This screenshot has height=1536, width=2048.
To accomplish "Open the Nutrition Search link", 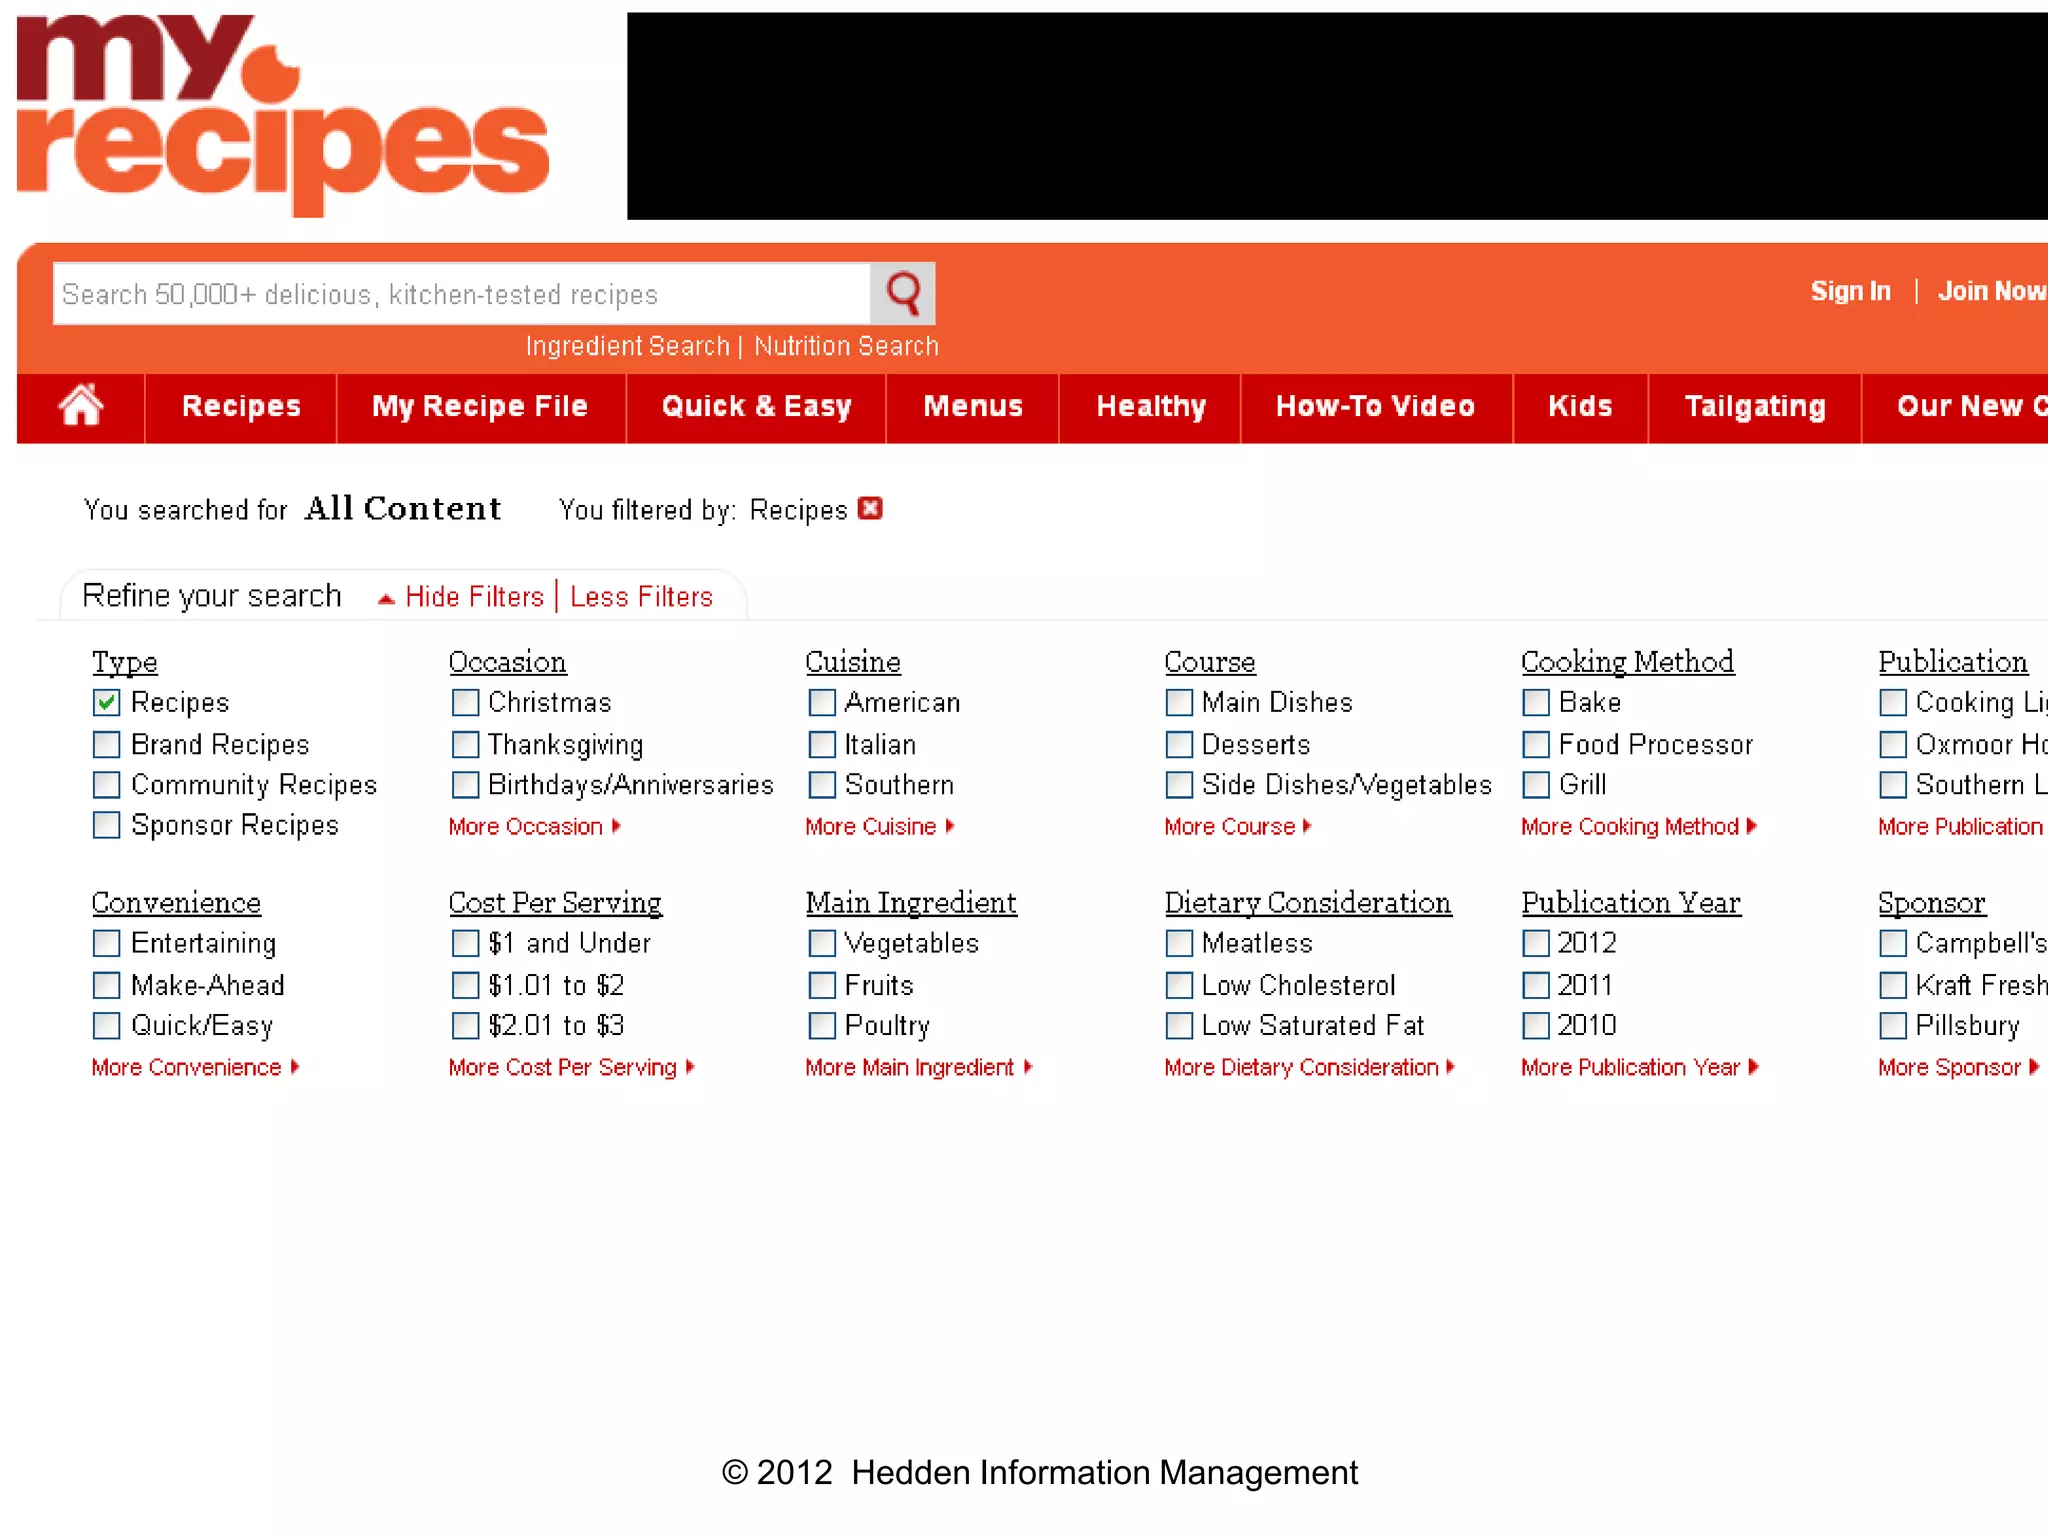I will (846, 346).
